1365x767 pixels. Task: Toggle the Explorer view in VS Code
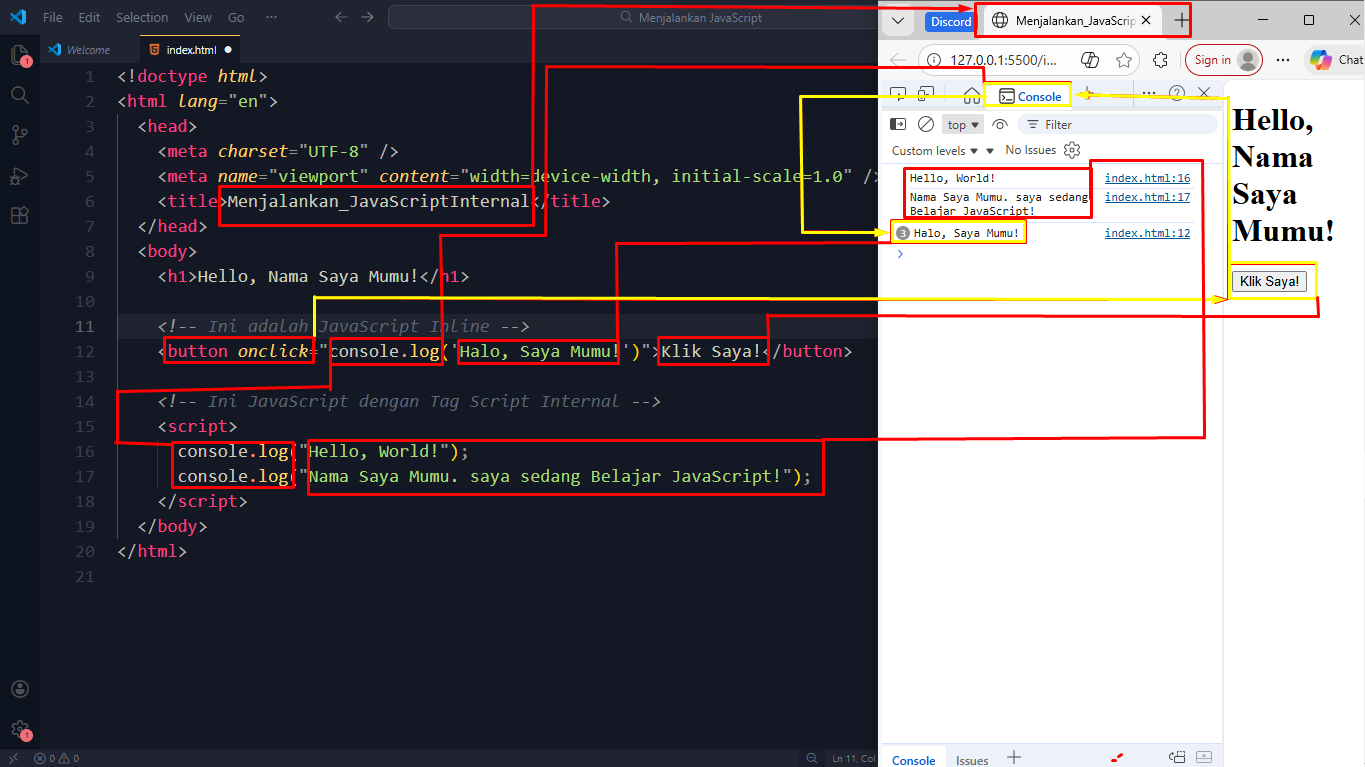[x=20, y=55]
